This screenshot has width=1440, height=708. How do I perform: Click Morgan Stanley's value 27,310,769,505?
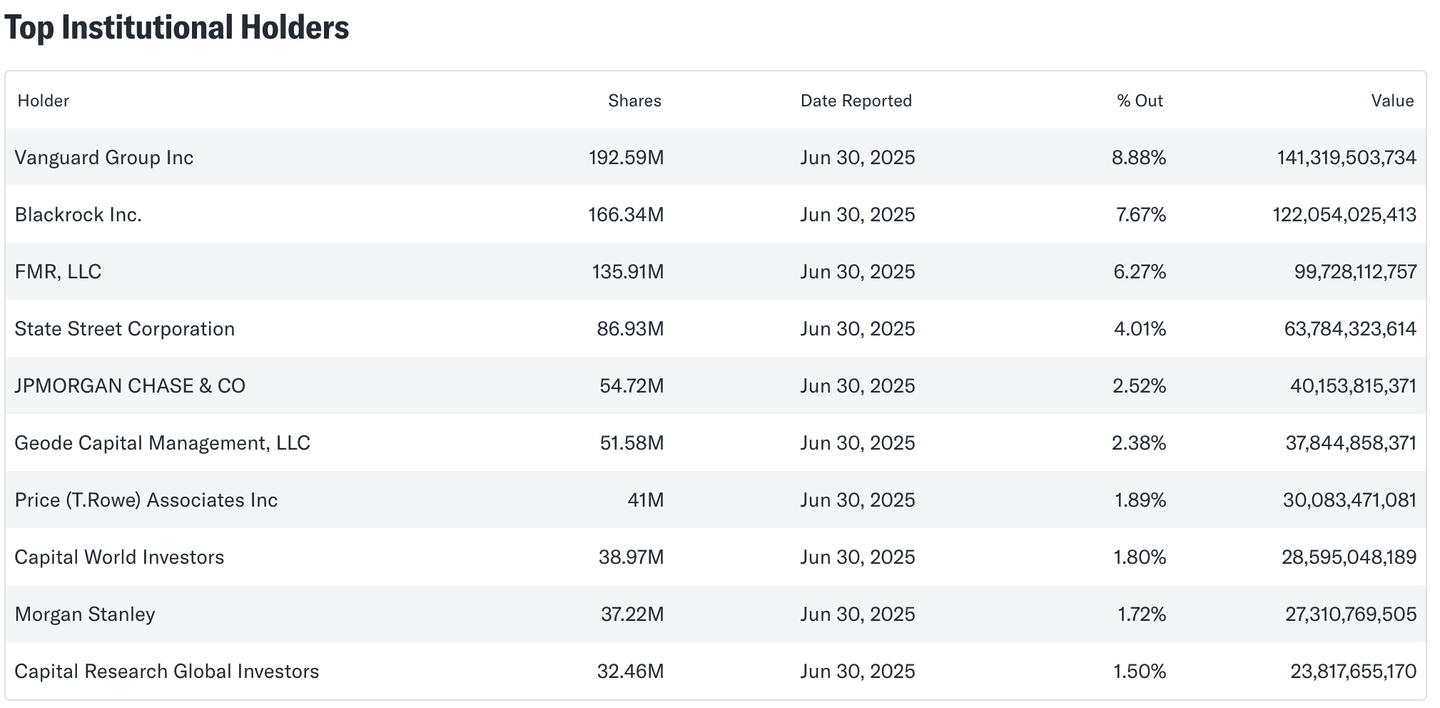click(x=1350, y=614)
